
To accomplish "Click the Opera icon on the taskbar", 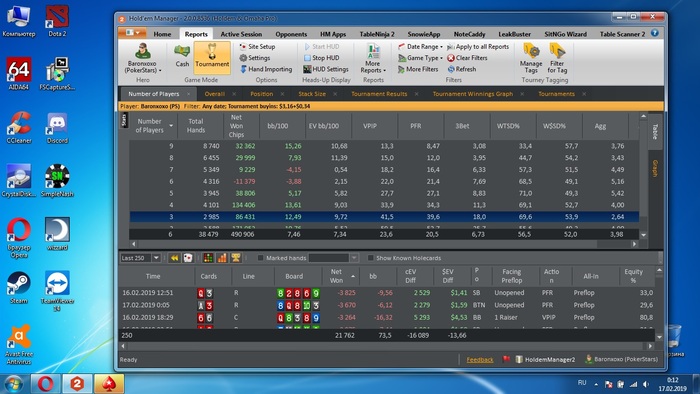I will coord(45,384).
